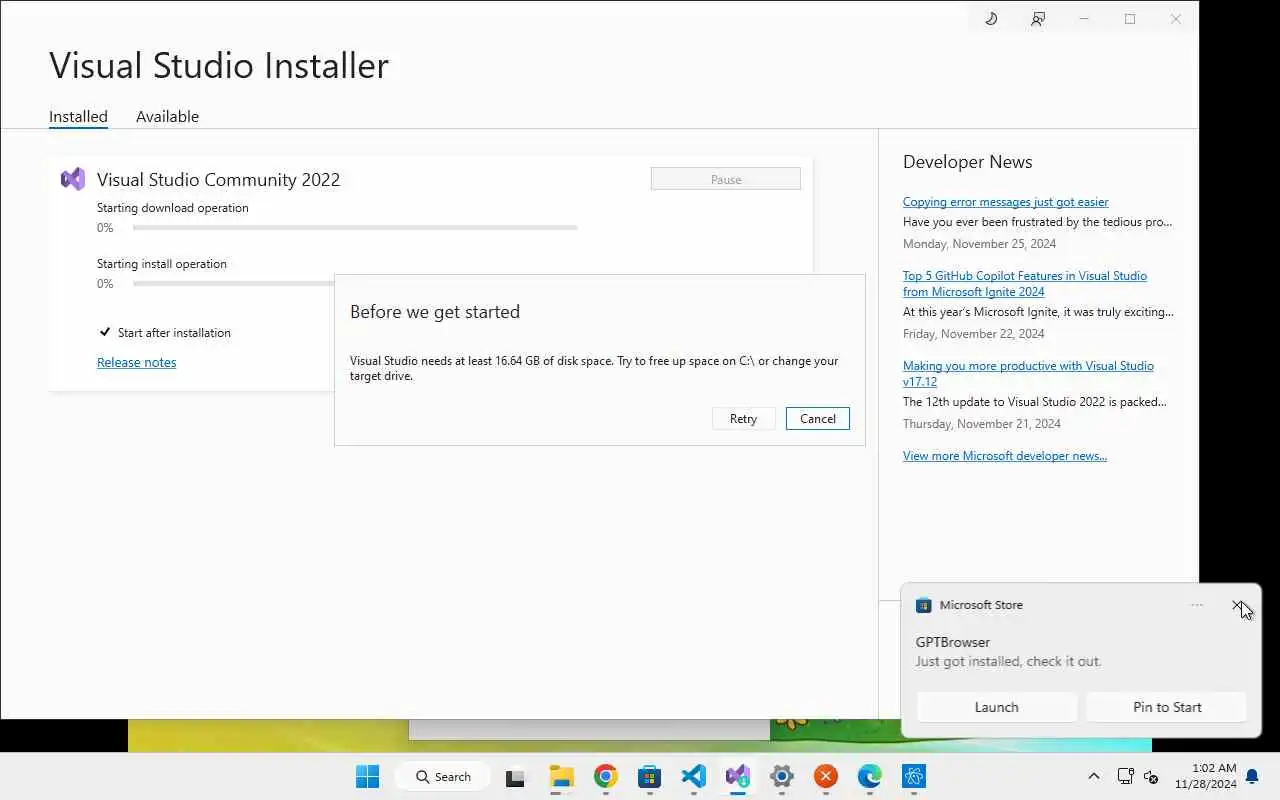Open Microsoft Store from the taskbar
The image size is (1280, 800).
(649, 776)
